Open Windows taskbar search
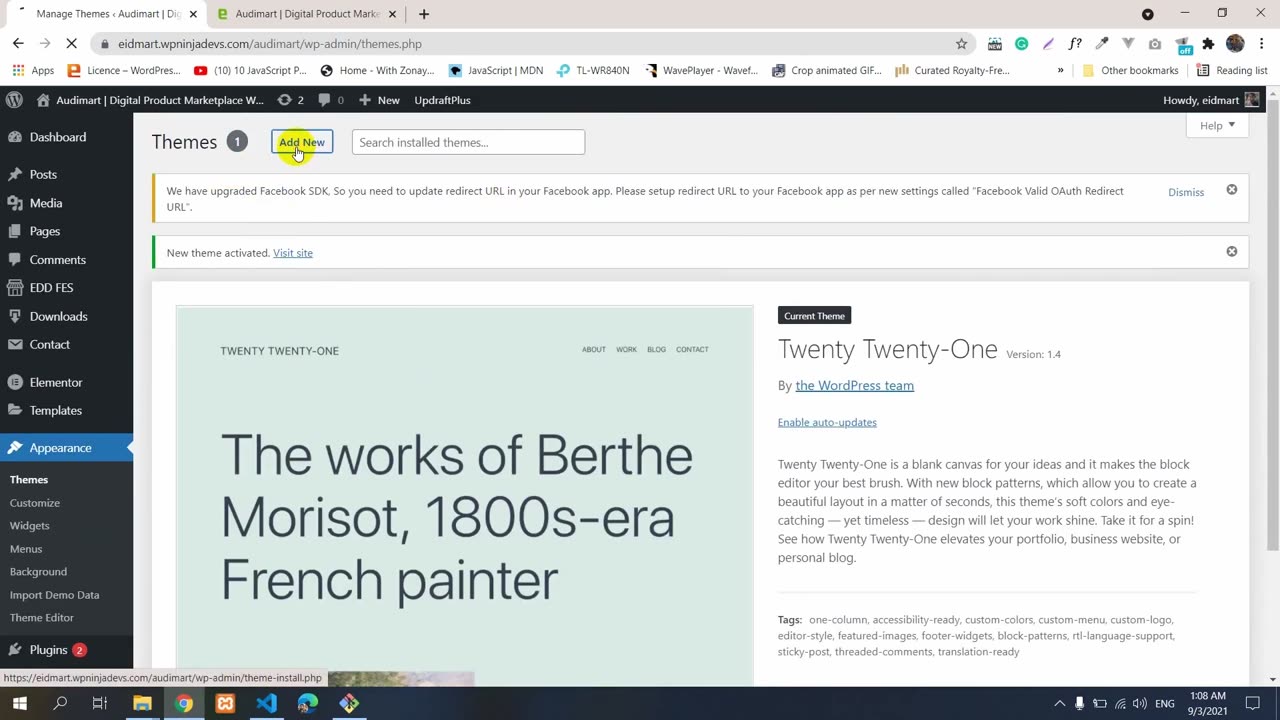The height and width of the screenshot is (720, 1280). coord(60,704)
